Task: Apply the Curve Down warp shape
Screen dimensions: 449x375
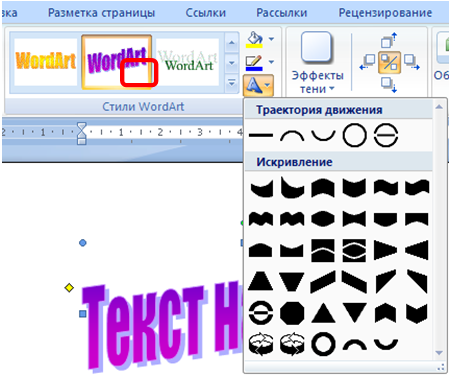Action: (292, 188)
